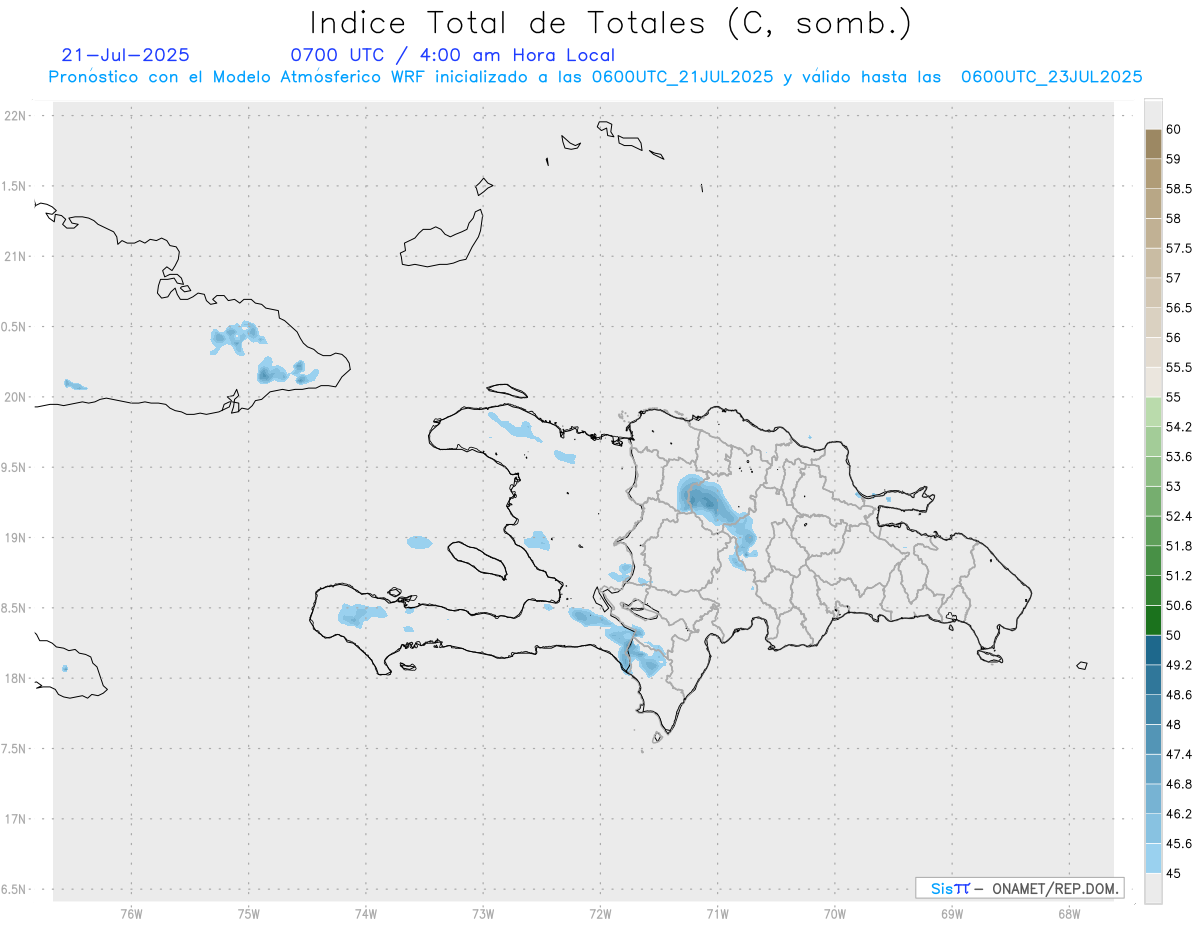This screenshot has height=927, width=1200.
Task: Click the dark blue swatch between 49.2 and 50
Action: tap(1153, 650)
